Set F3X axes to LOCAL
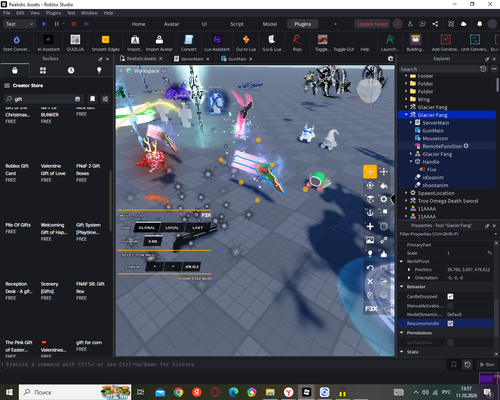This screenshot has height=400, width=500. [x=172, y=228]
